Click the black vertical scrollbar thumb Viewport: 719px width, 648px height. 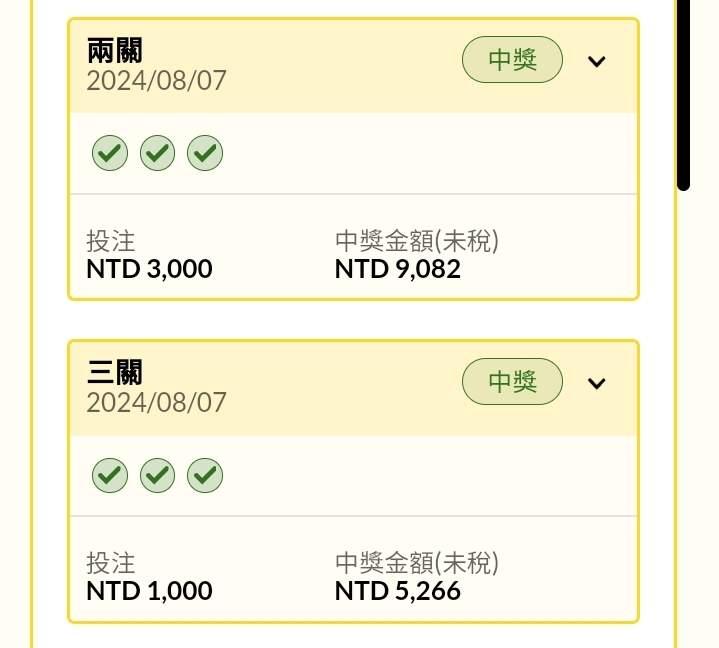[x=683, y=94]
